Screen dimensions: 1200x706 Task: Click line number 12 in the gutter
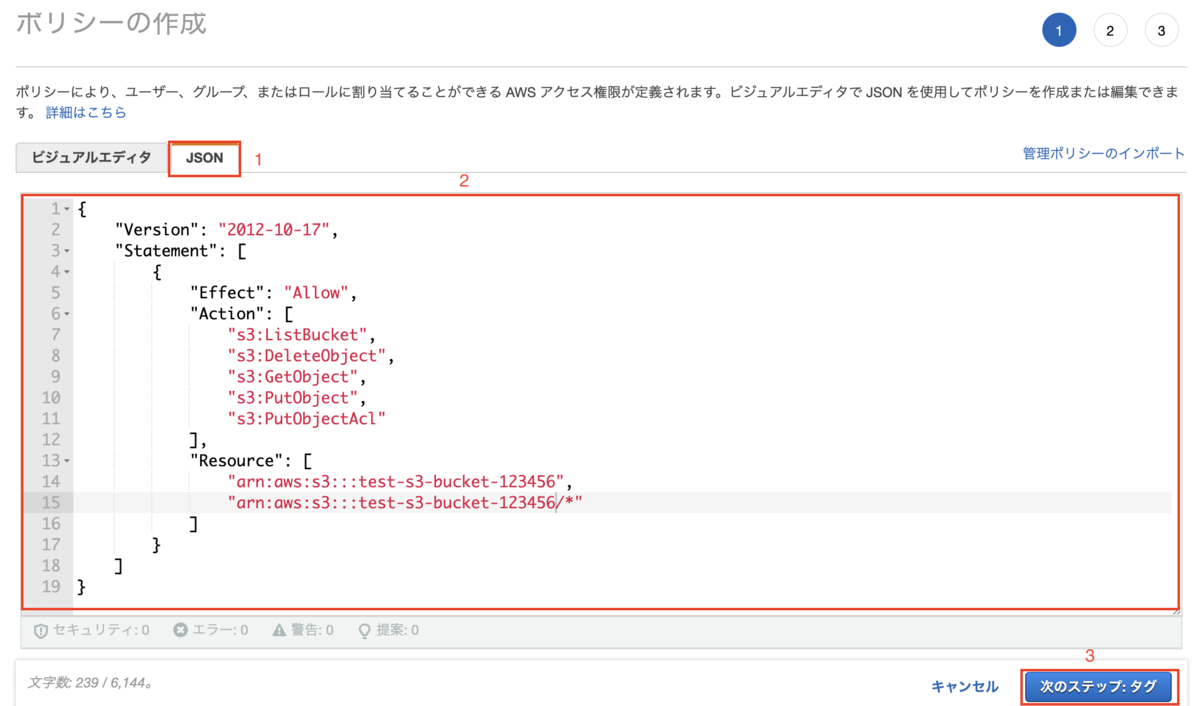point(51,440)
